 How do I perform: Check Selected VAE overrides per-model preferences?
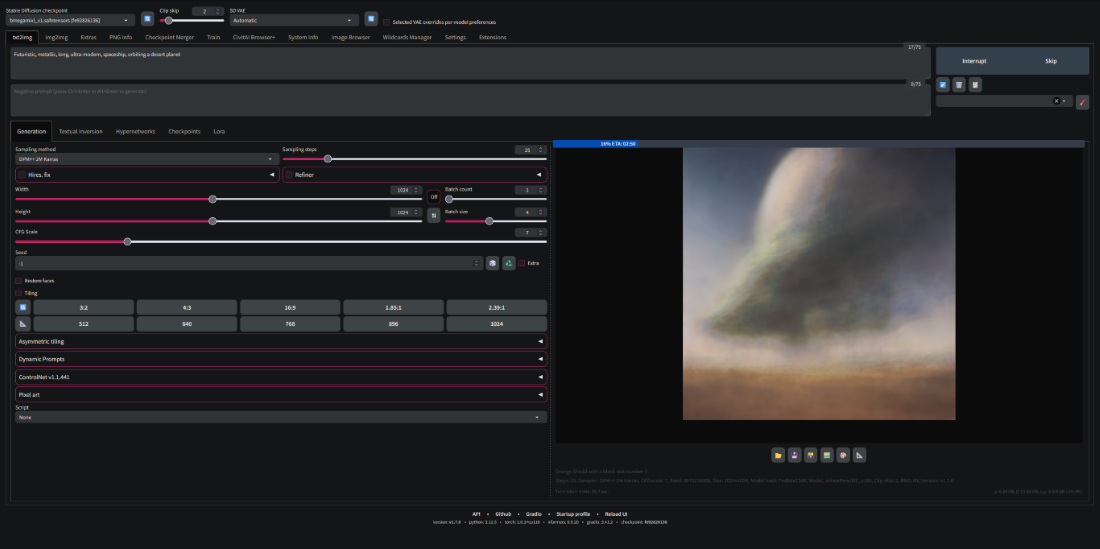[387, 22]
